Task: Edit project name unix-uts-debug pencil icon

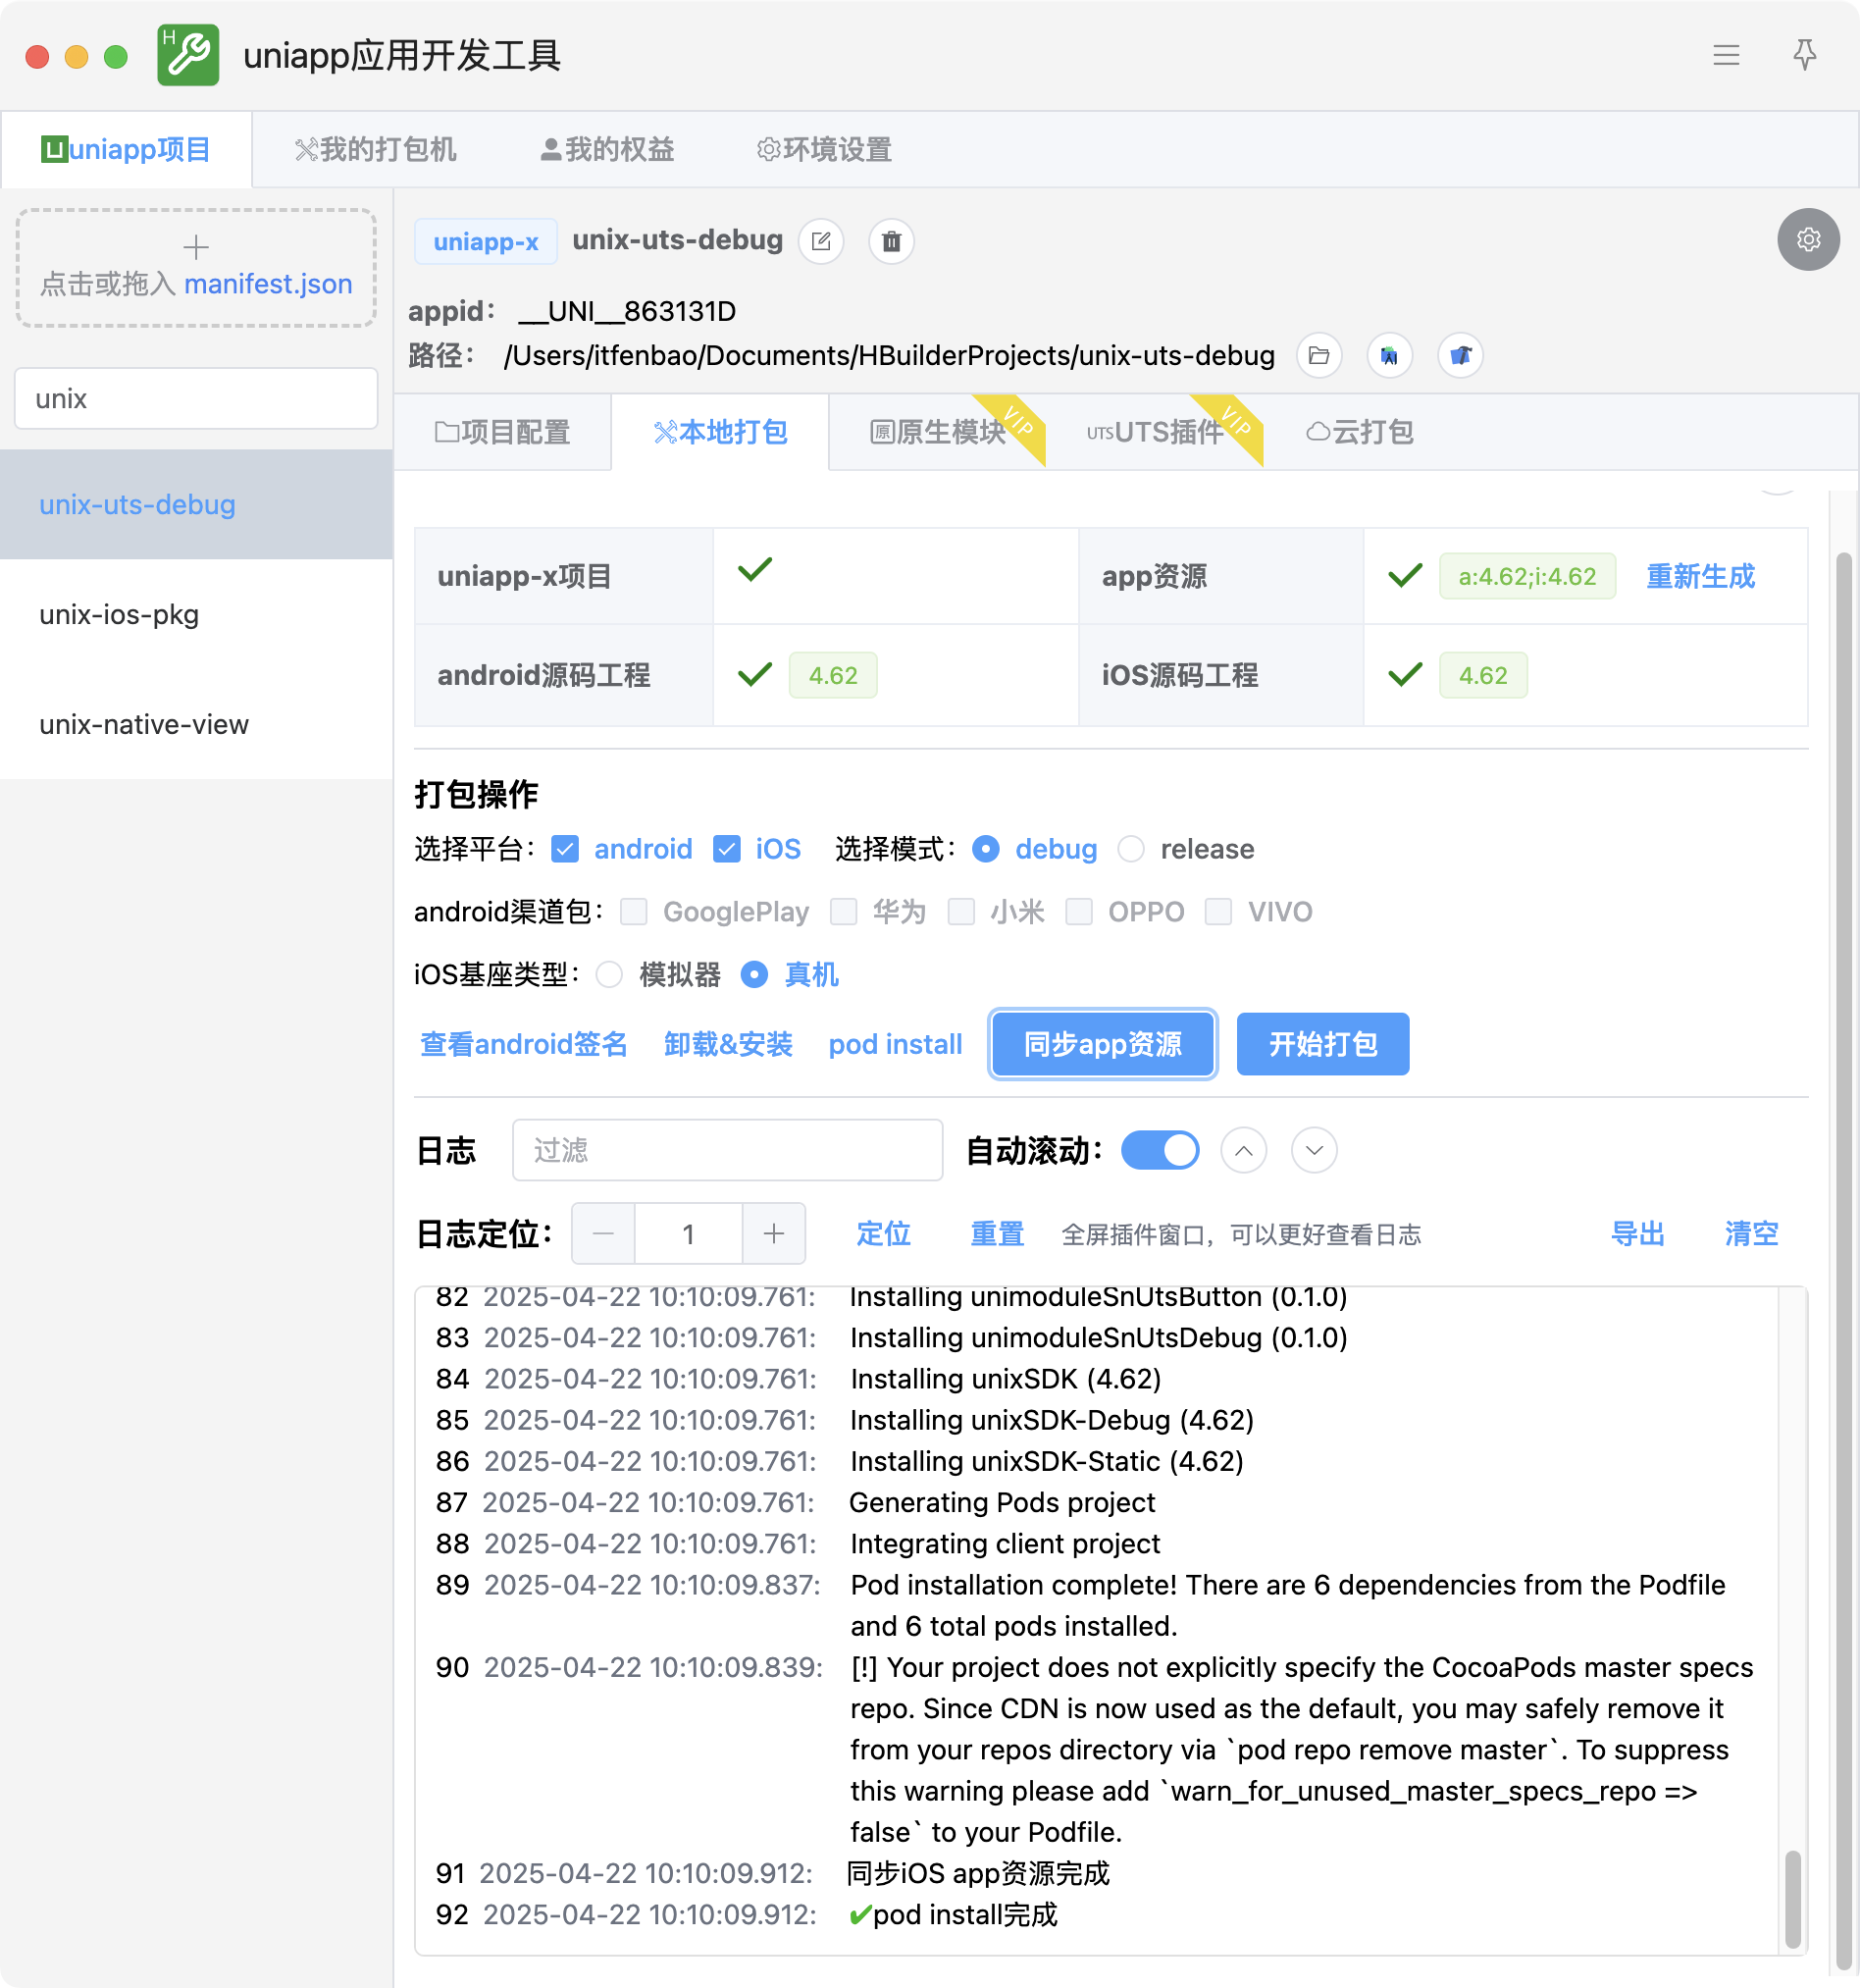Action: (x=821, y=241)
